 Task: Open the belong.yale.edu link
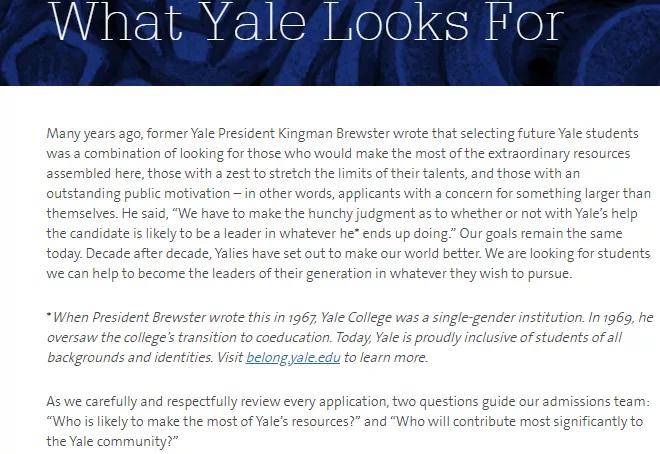(x=293, y=357)
